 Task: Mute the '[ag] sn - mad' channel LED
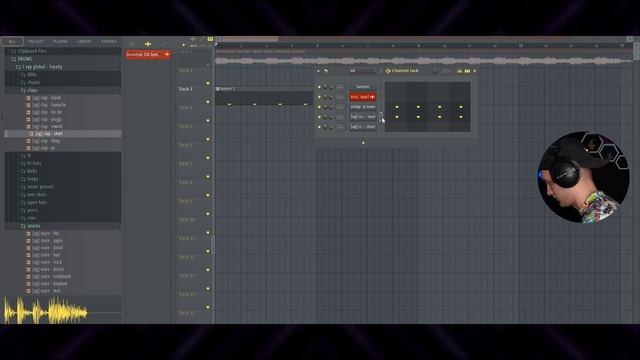point(319,117)
